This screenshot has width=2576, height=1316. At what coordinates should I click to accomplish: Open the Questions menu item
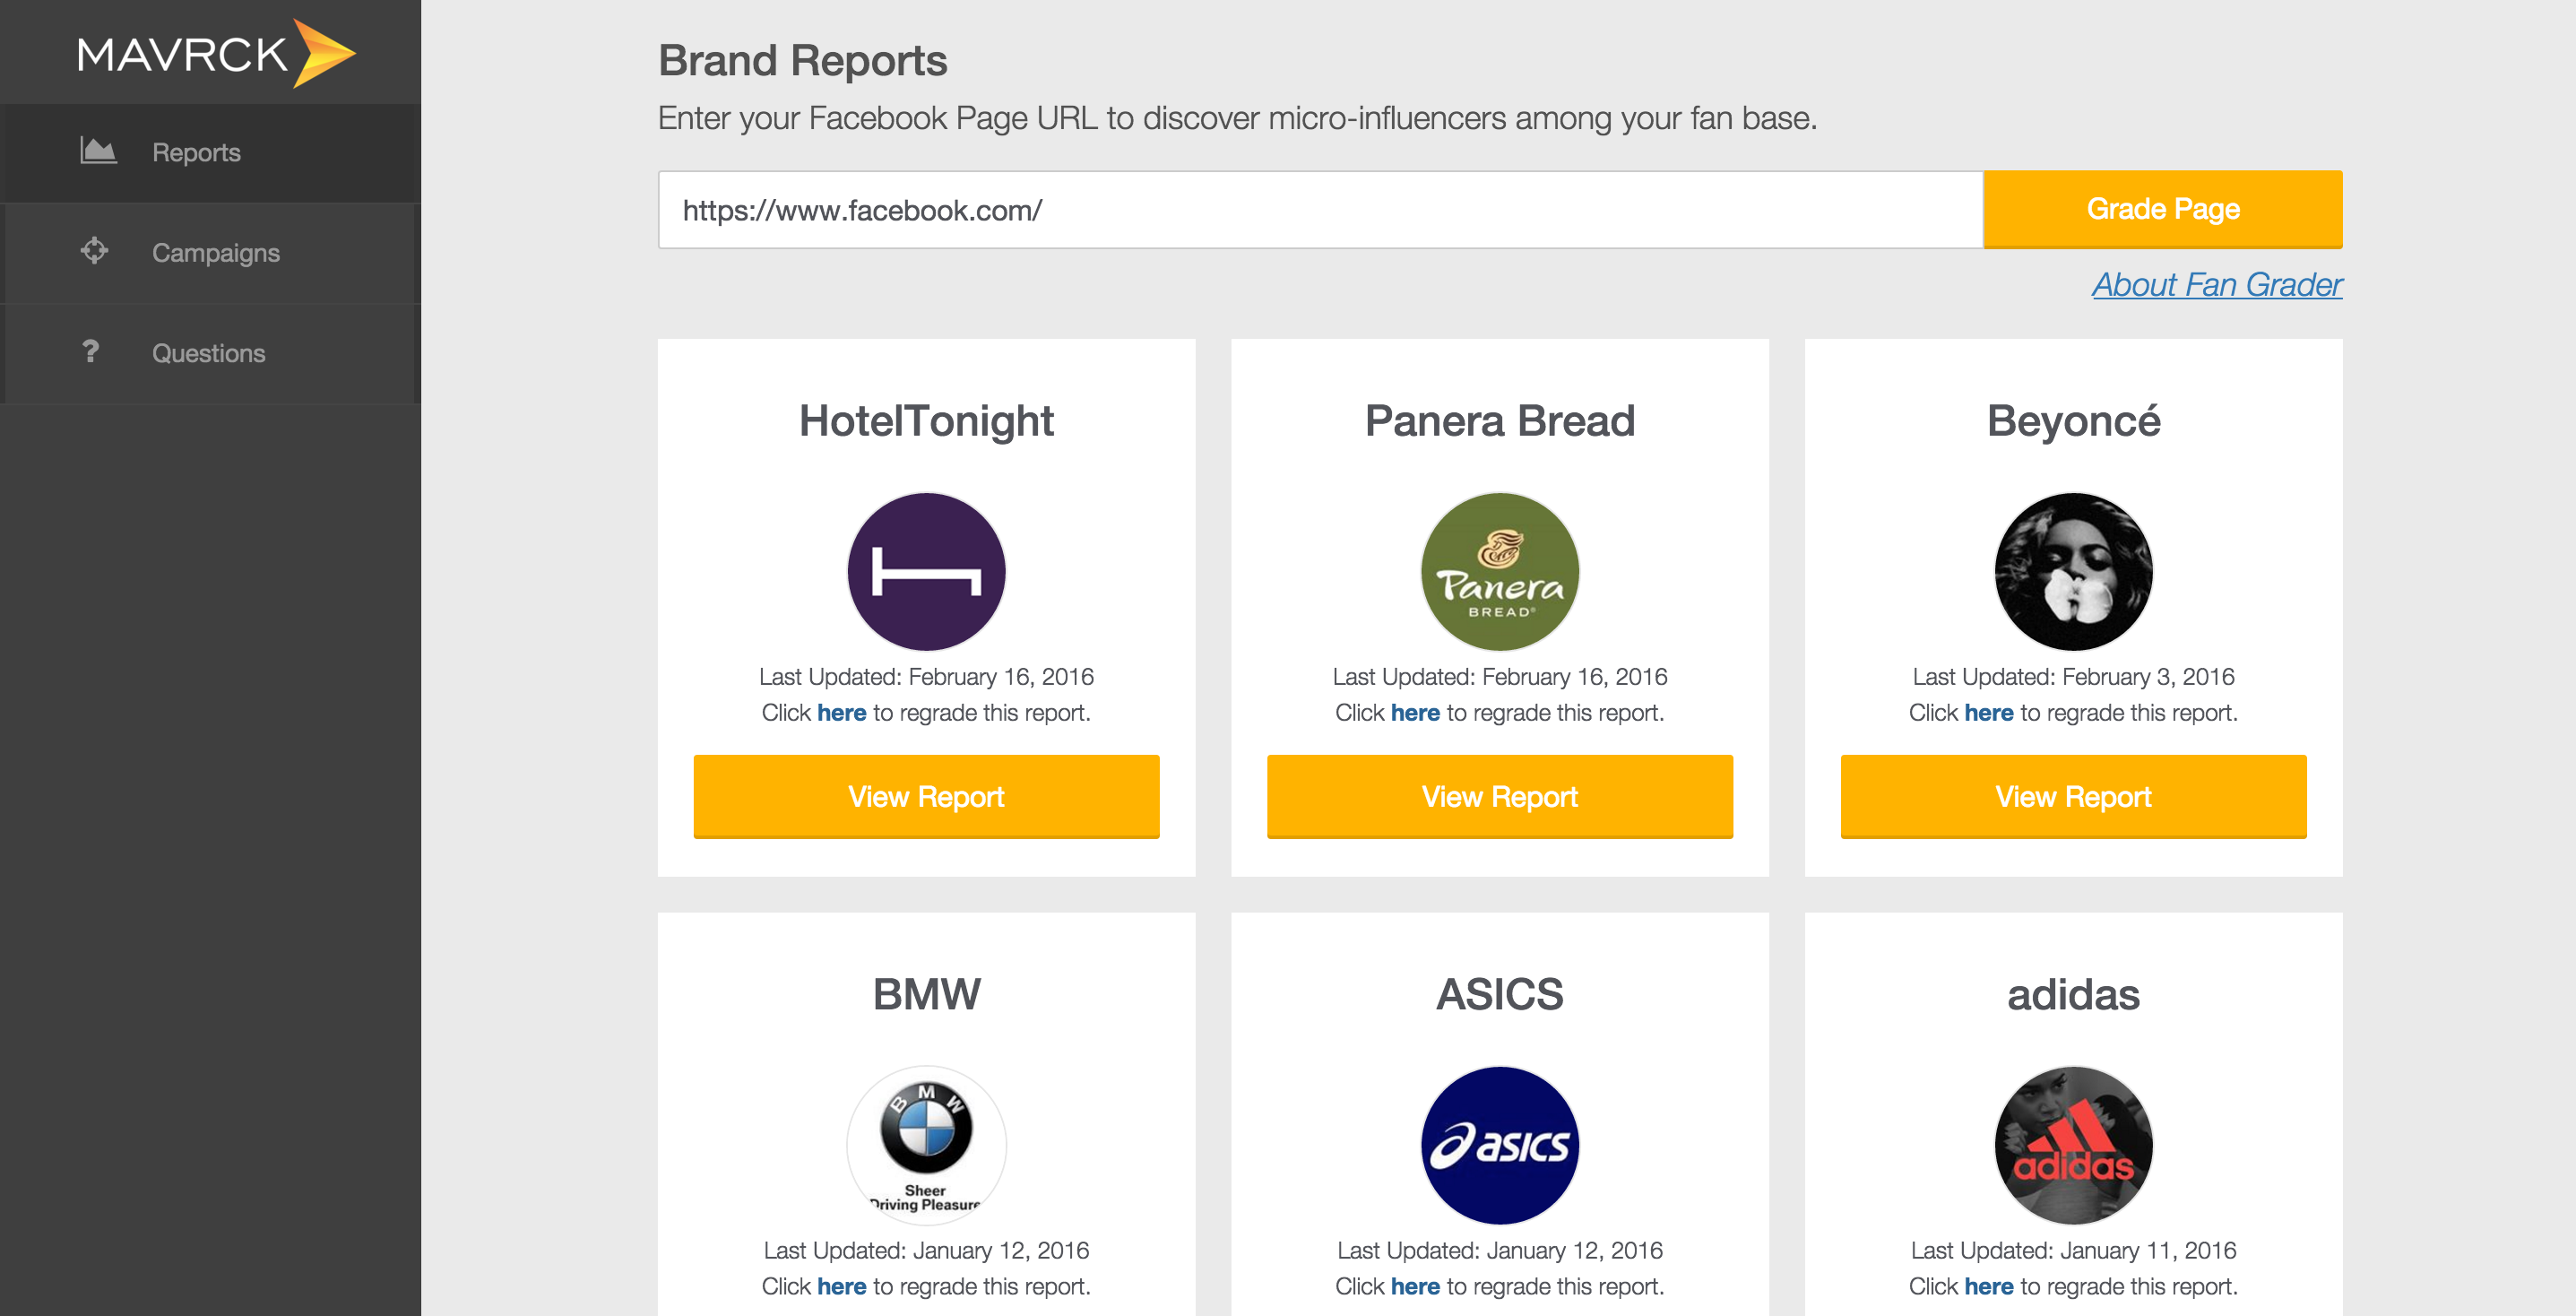[x=208, y=353]
